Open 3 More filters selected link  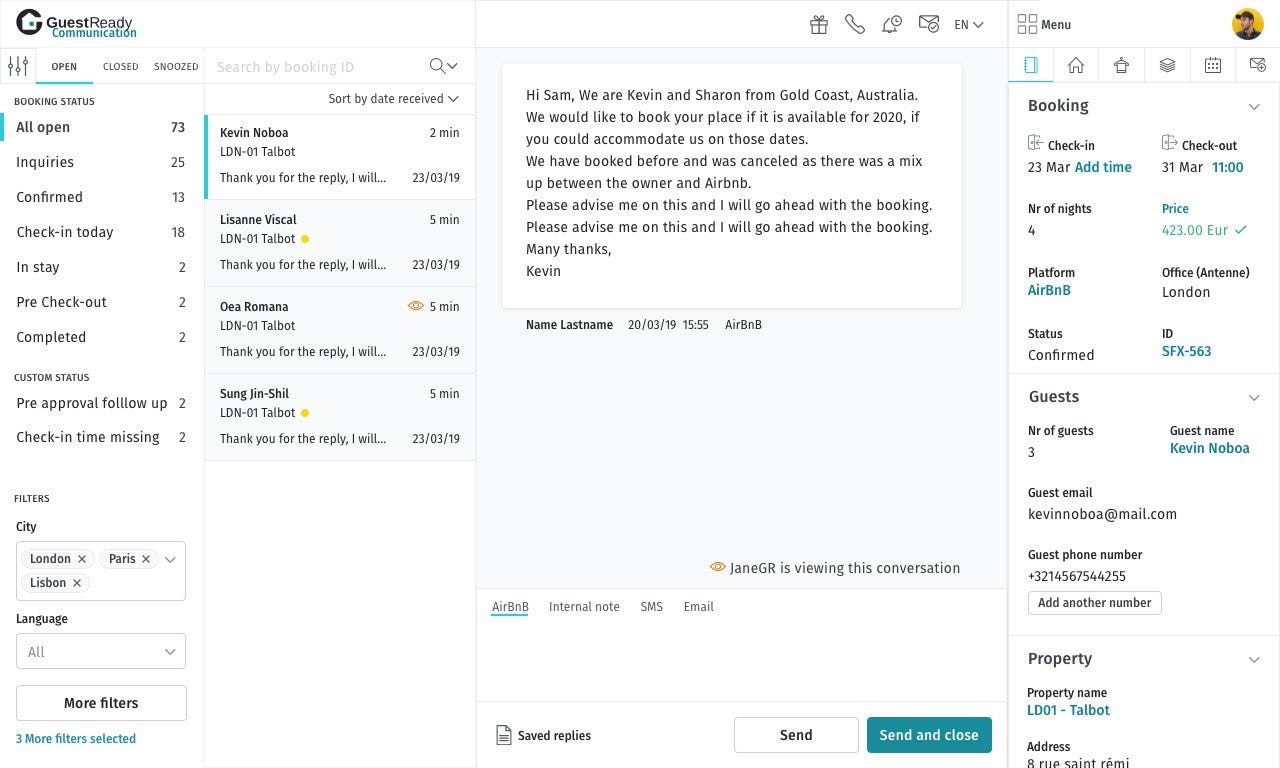(x=76, y=739)
